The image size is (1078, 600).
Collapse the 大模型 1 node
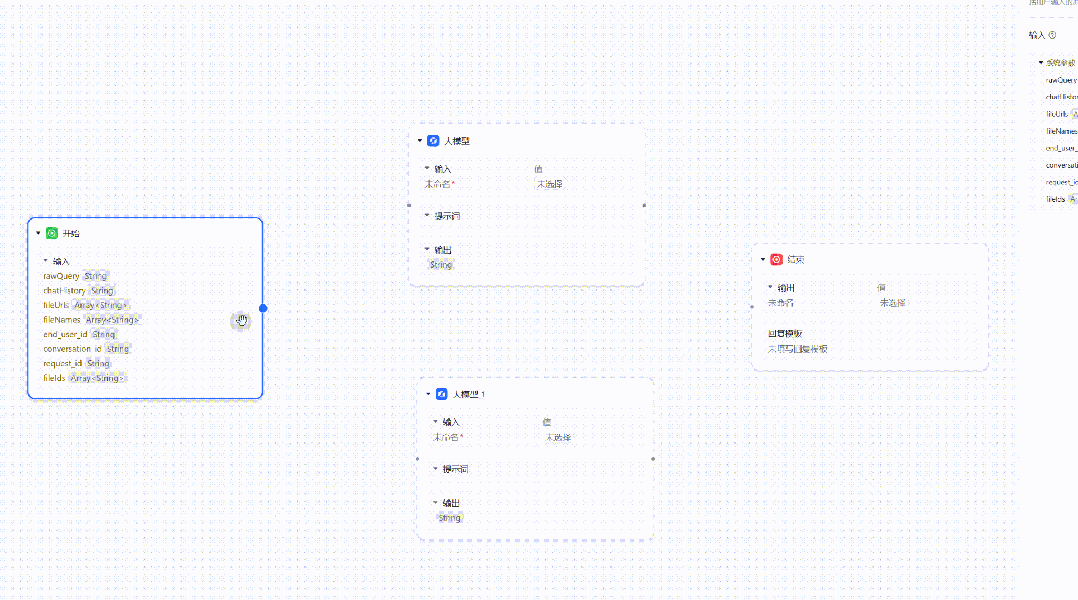[x=428, y=394]
